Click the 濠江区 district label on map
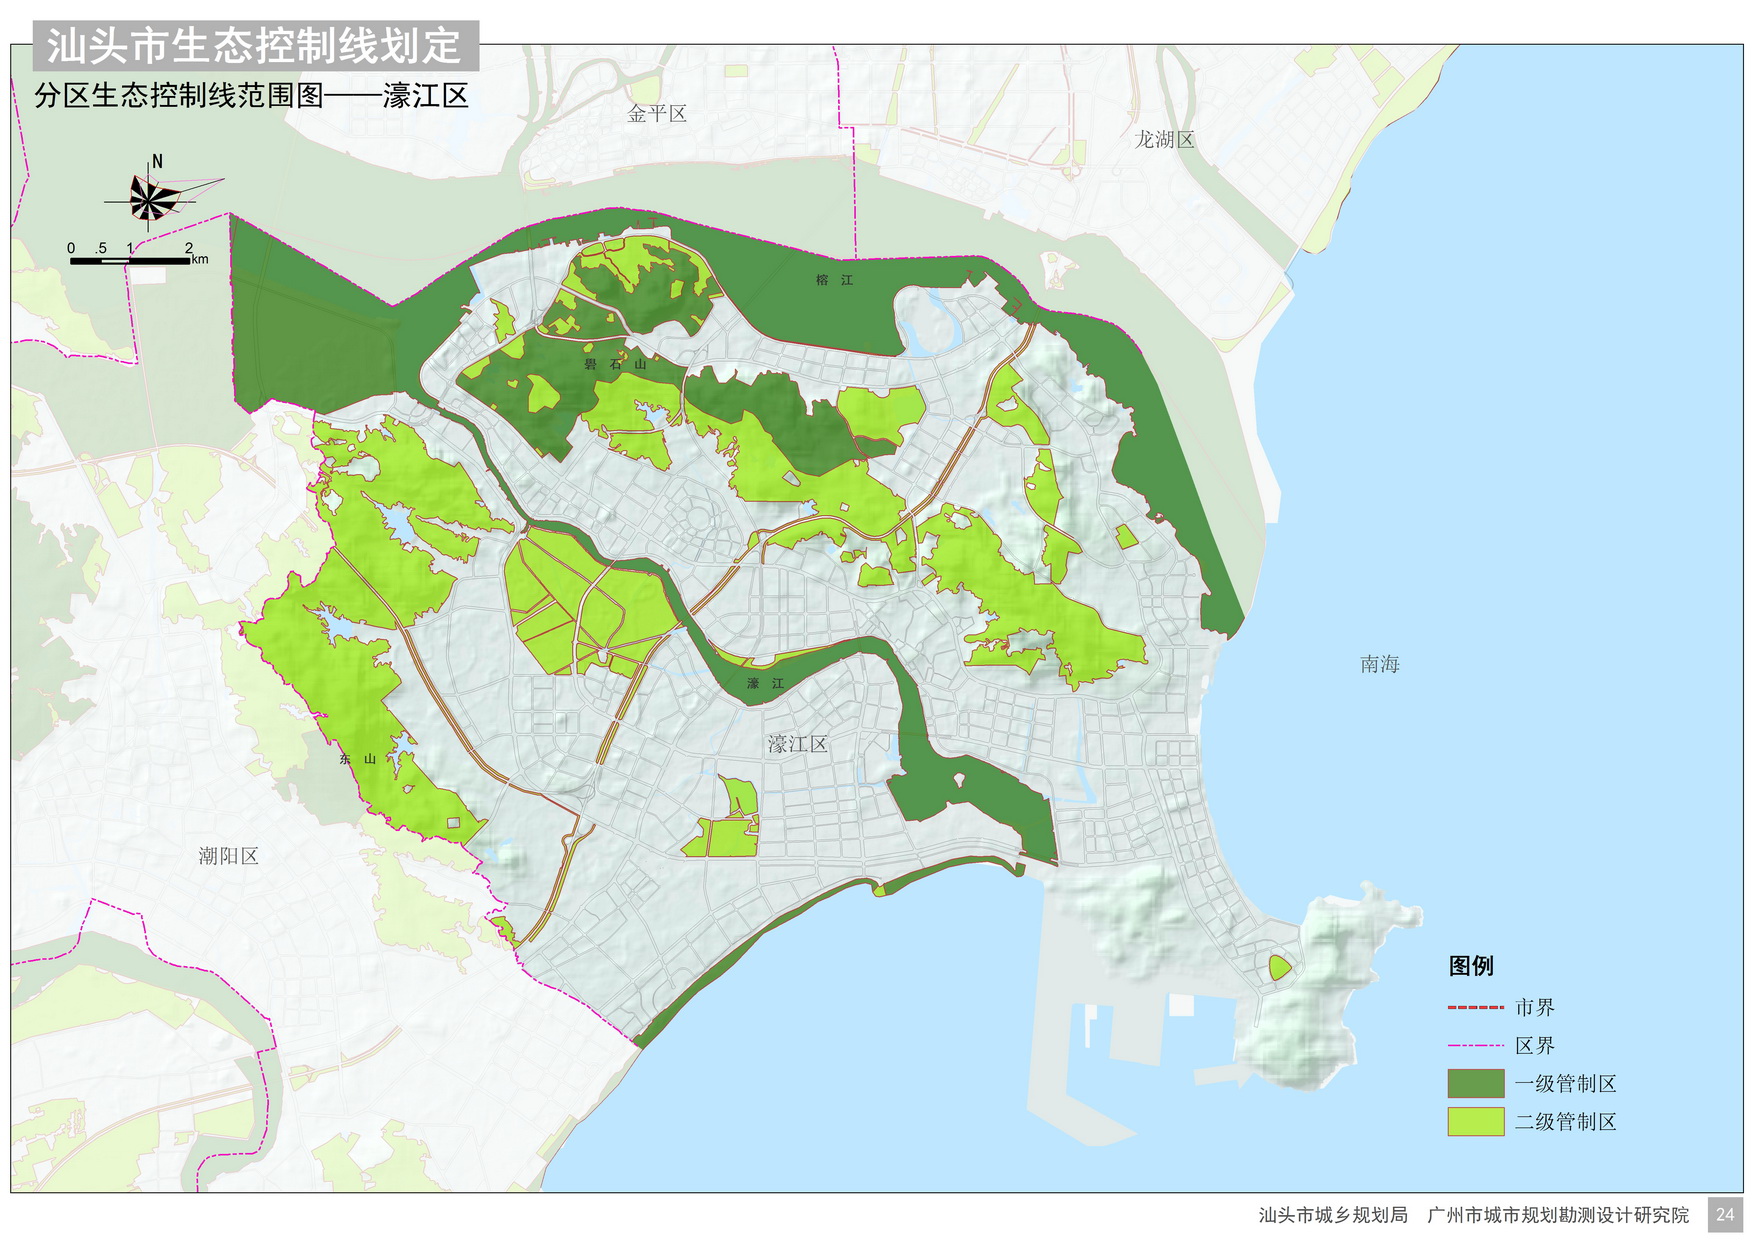The image size is (1755, 1241). click(x=797, y=744)
